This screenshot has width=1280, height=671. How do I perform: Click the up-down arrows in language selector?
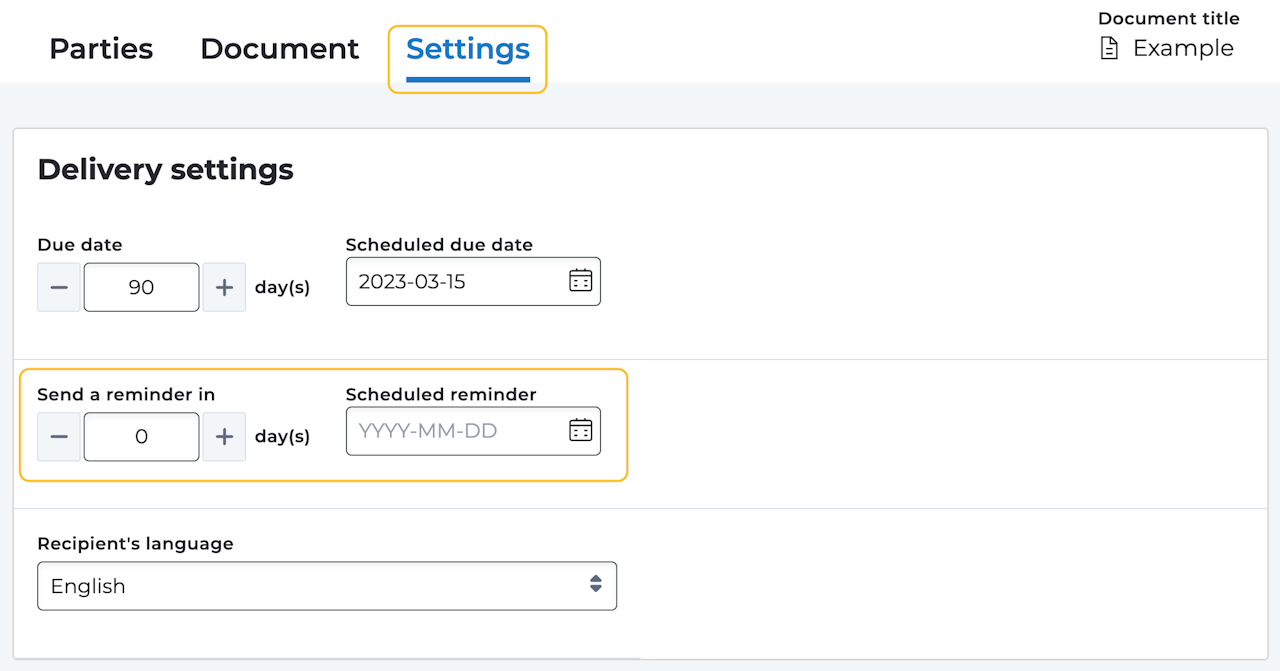coord(596,585)
